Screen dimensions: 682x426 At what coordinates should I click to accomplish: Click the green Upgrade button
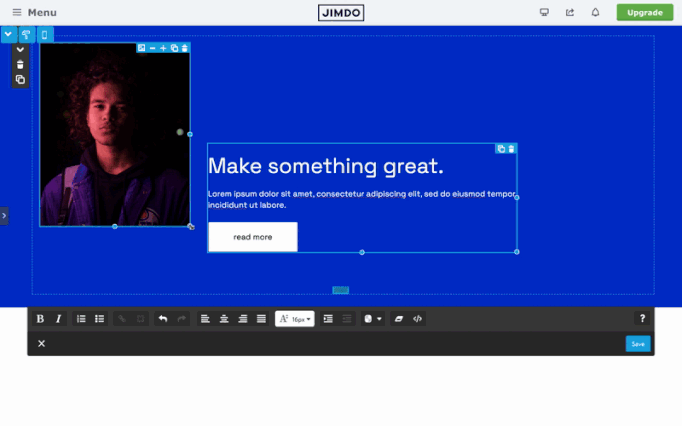click(645, 13)
